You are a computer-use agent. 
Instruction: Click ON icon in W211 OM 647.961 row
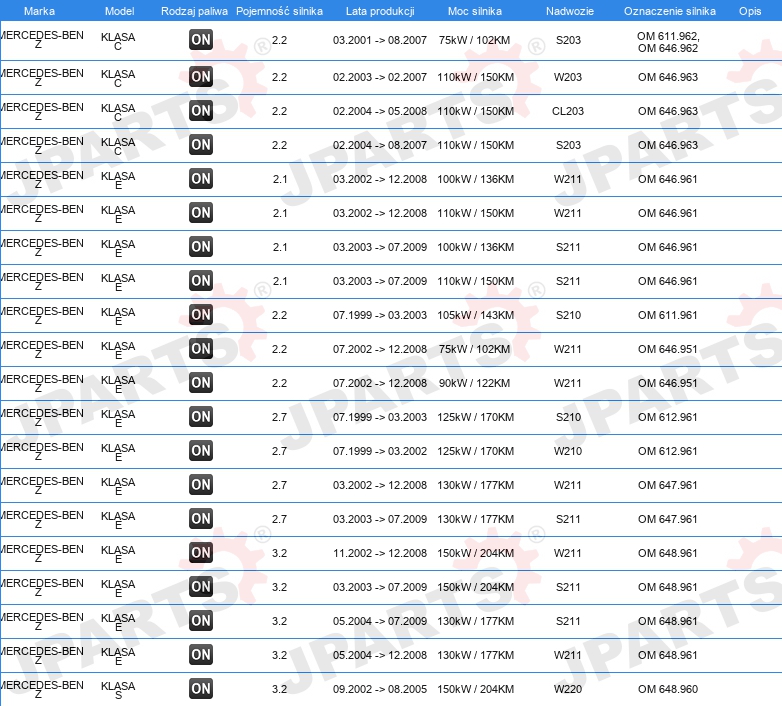[x=201, y=485]
